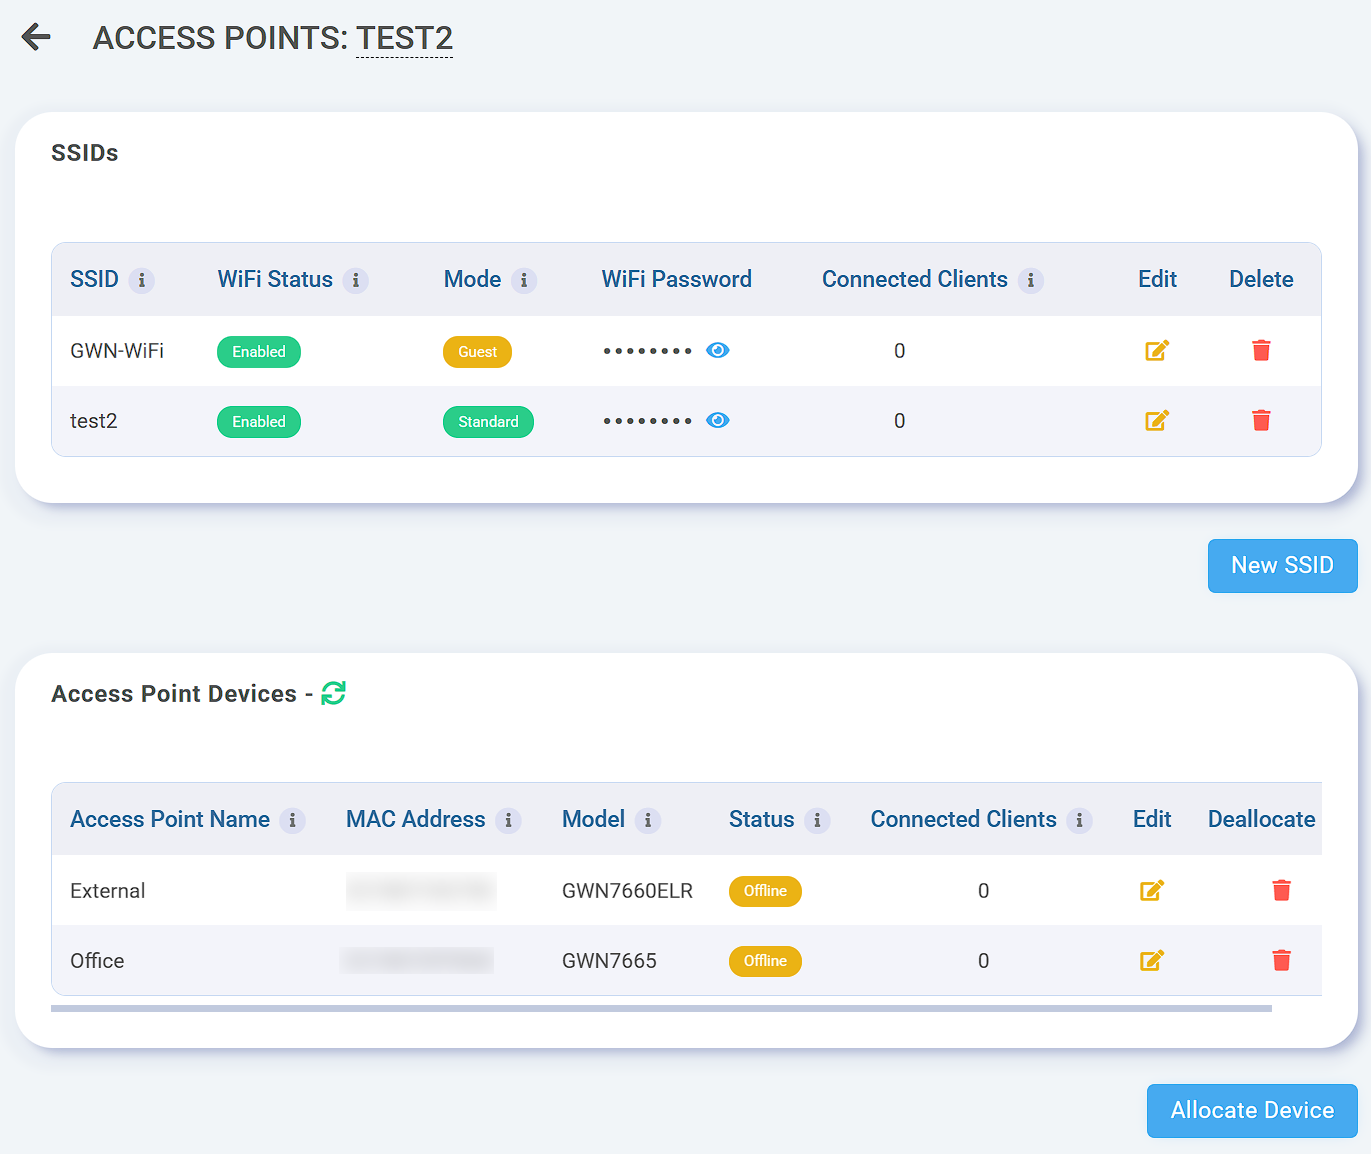Edit the GWN-WiFi SSID
The width and height of the screenshot is (1371, 1154).
[x=1157, y=351]
